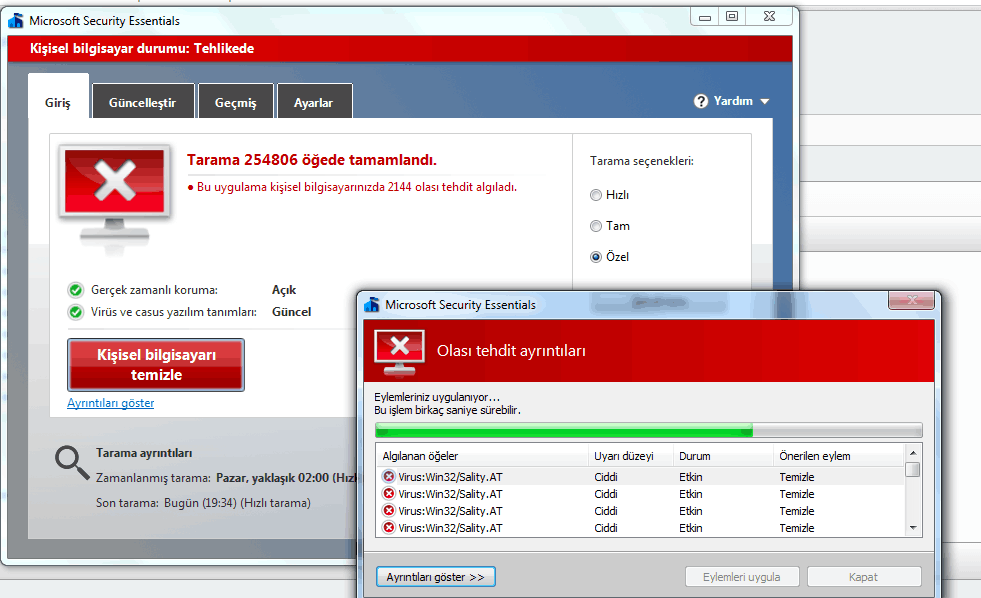Open the Ayarlar tab

tap(314, 103)
